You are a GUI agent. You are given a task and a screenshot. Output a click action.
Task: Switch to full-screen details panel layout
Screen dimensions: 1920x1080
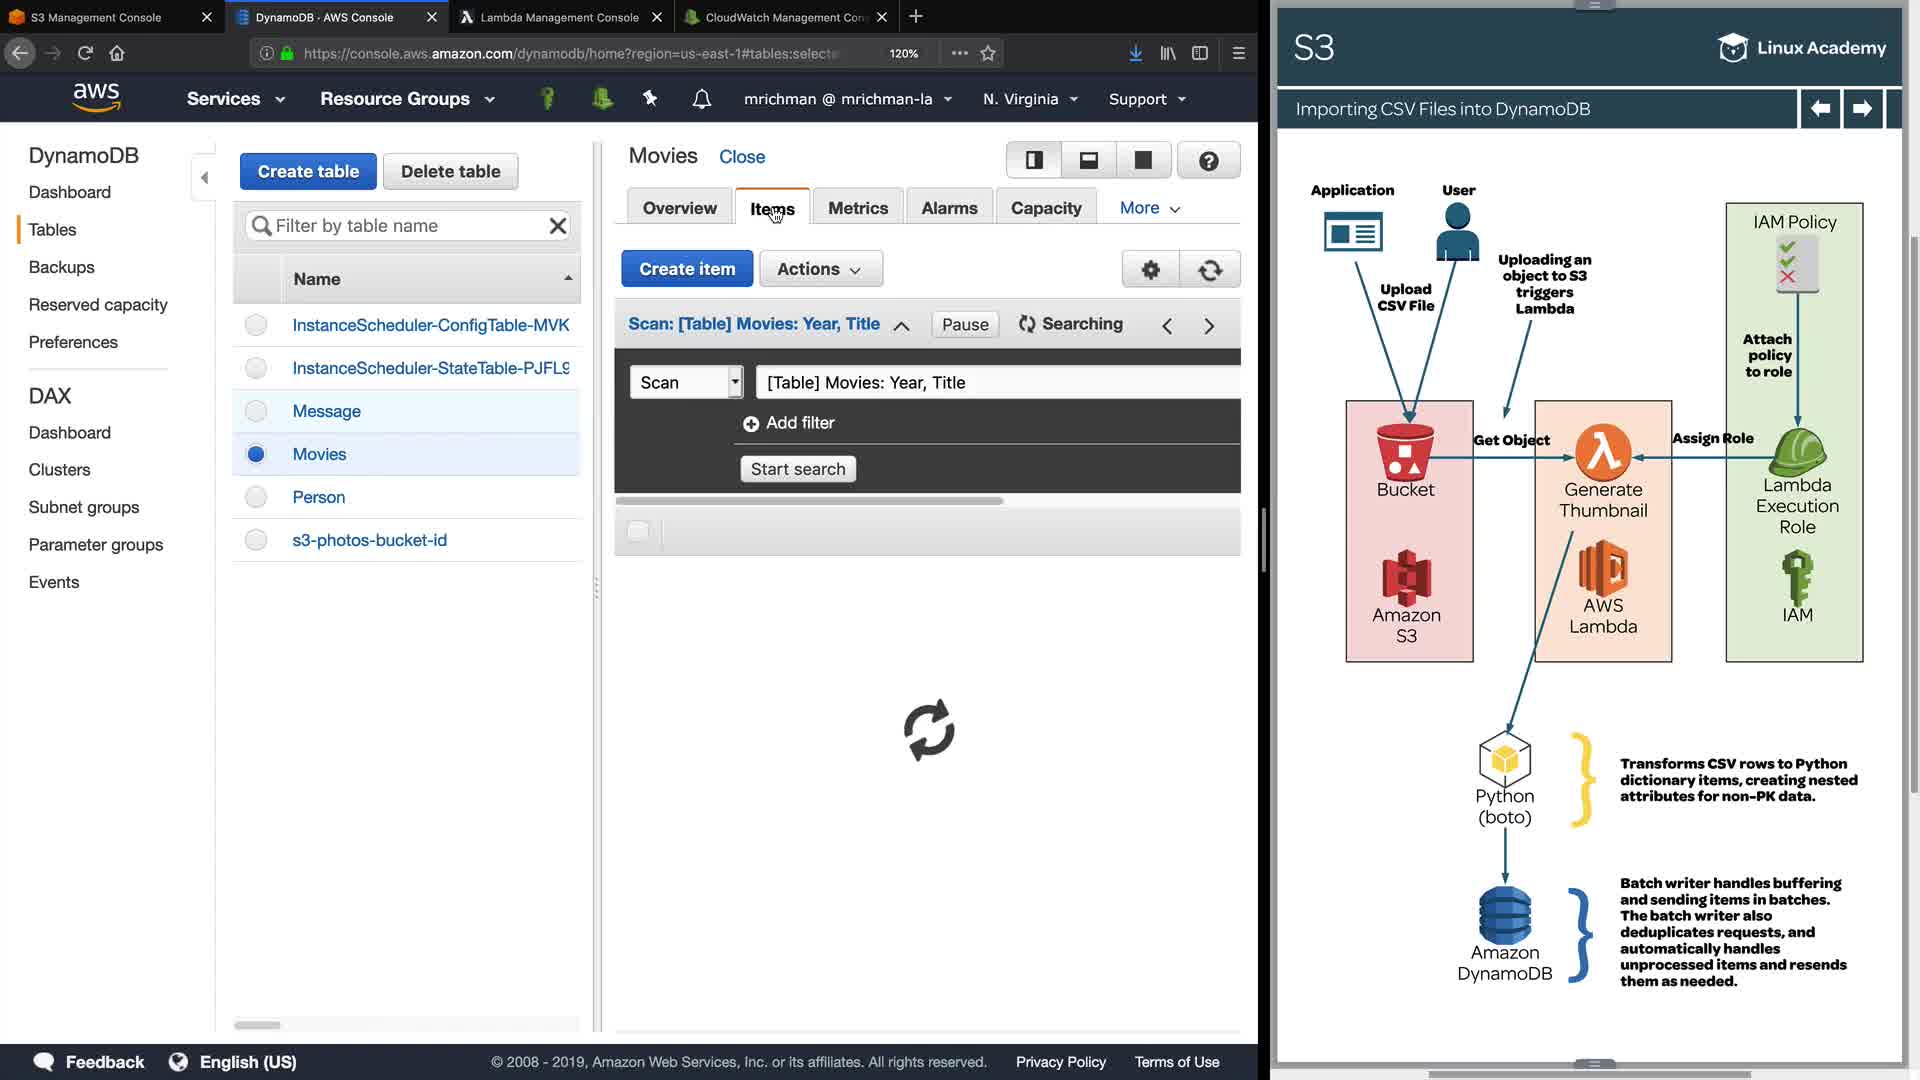(1143, 160)
